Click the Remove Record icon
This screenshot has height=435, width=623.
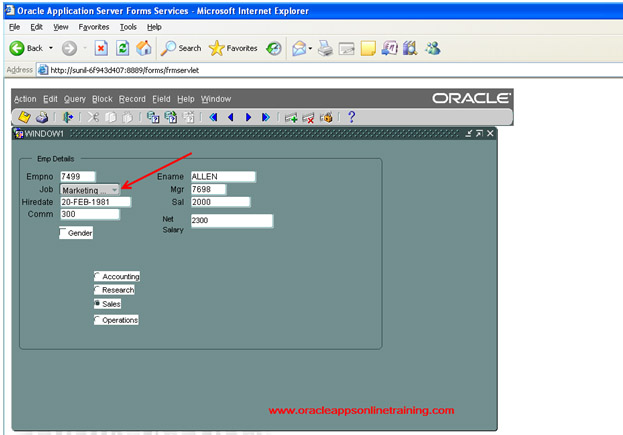point(308,117)
